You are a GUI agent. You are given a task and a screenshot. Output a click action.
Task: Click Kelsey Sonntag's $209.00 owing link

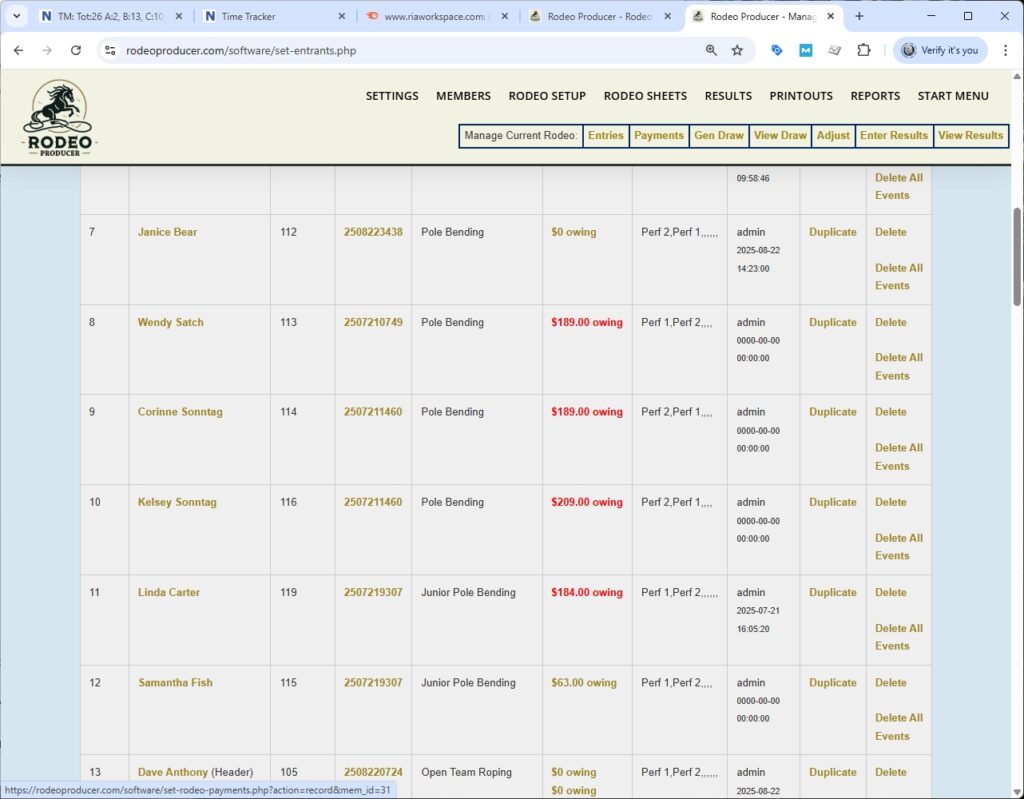coord(586,503)
